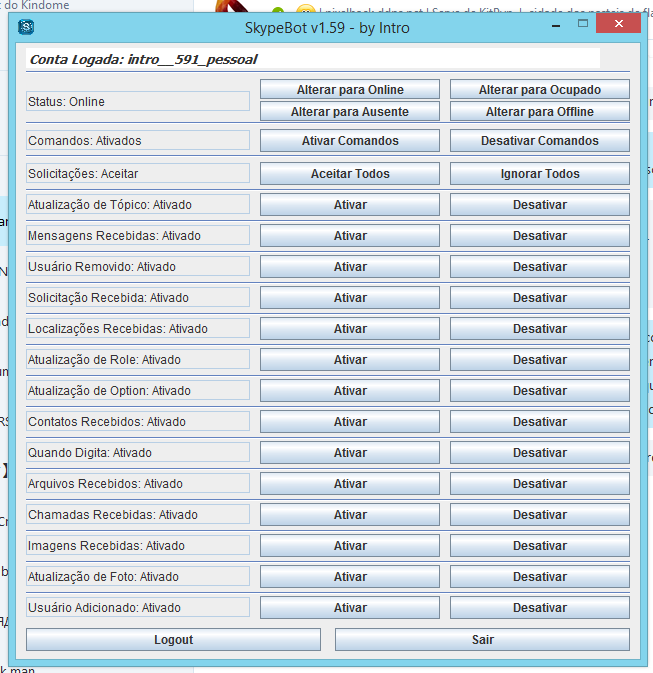Click Alterar para Online button
The width and height of the screenshot is (653, 673).
click(350, 89)
